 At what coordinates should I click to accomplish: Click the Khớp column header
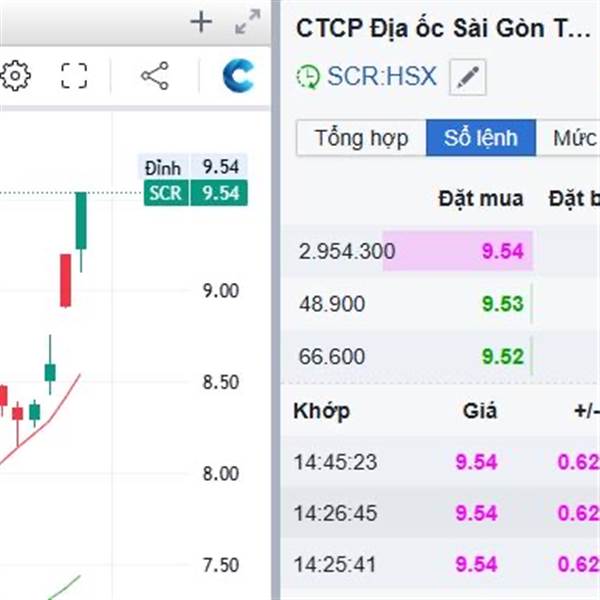(321, 411)
